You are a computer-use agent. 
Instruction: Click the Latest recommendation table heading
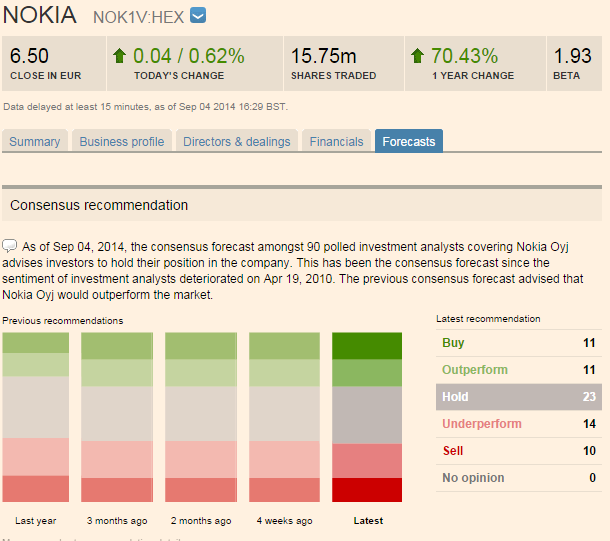(488, 319)
